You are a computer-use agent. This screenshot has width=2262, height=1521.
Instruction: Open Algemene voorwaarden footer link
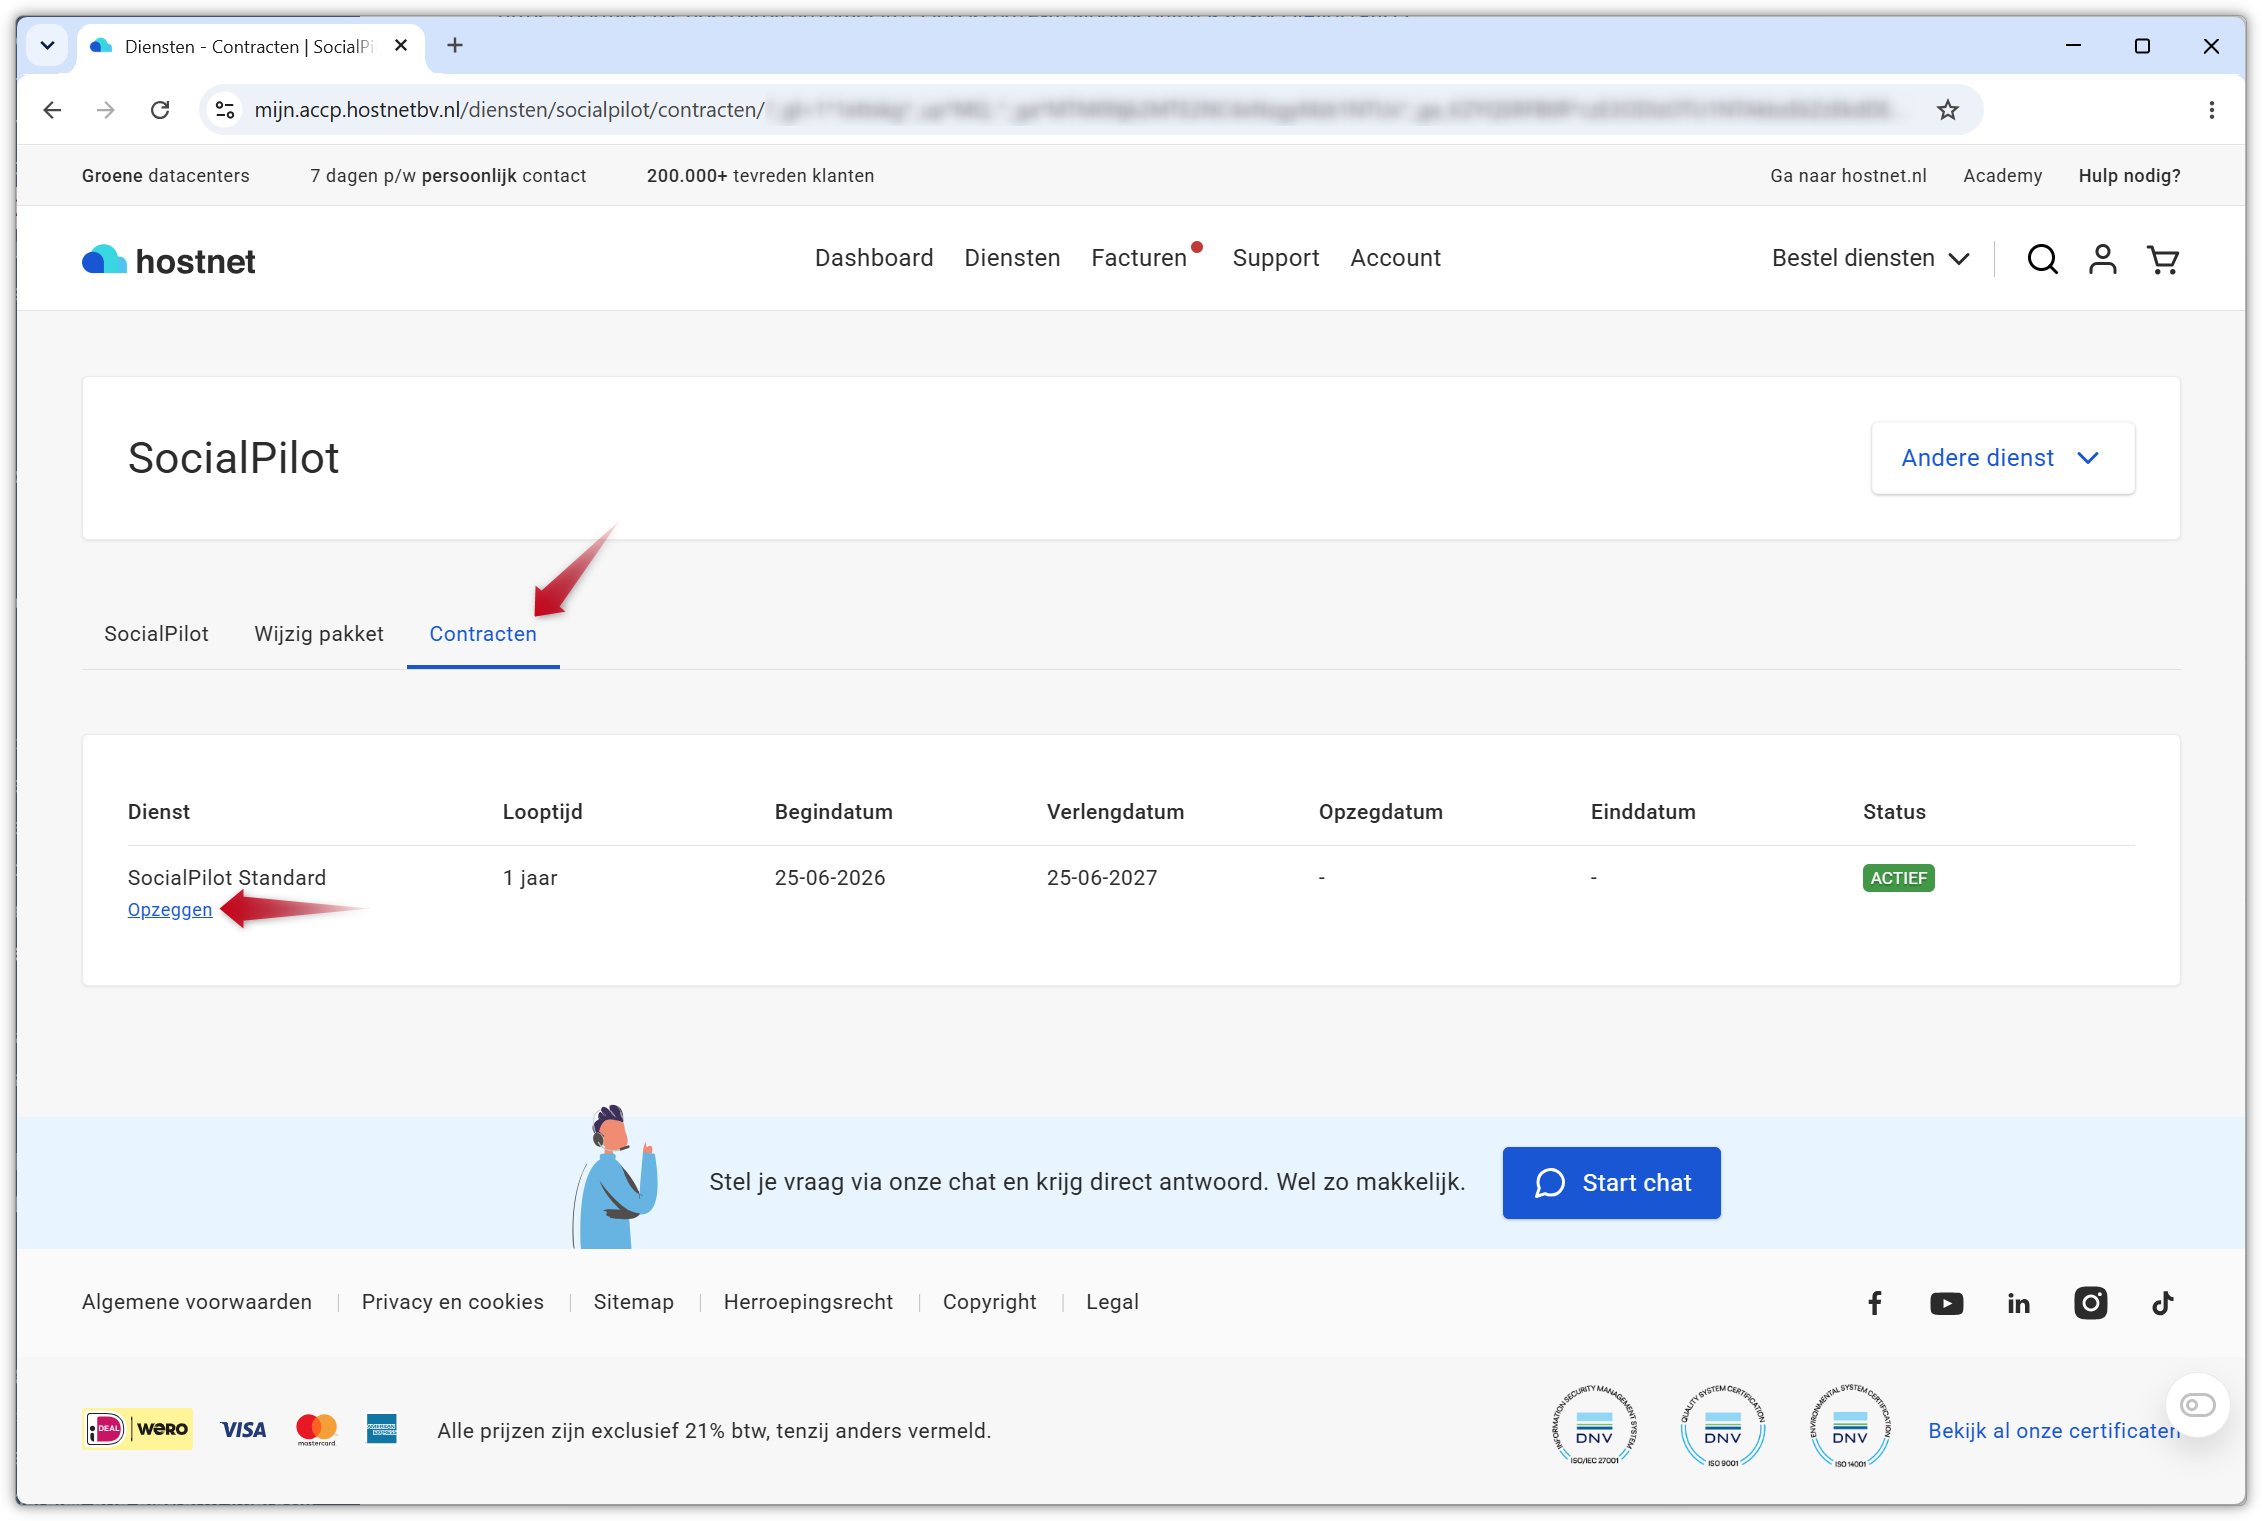coord(197,1302)
